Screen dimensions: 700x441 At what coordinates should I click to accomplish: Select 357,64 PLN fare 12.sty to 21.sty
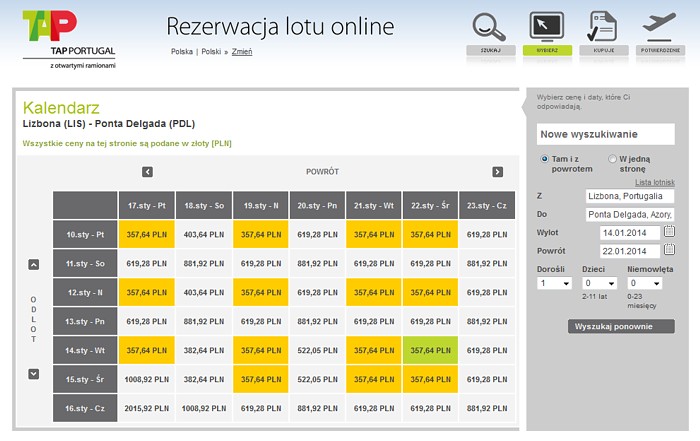[374, 292]
